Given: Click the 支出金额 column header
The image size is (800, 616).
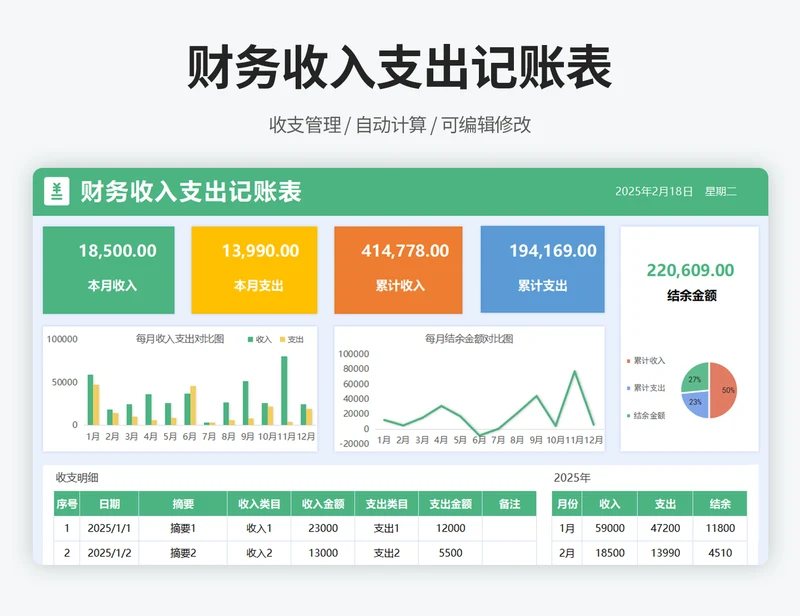Looking at the screenshot, I should (450, 504).
